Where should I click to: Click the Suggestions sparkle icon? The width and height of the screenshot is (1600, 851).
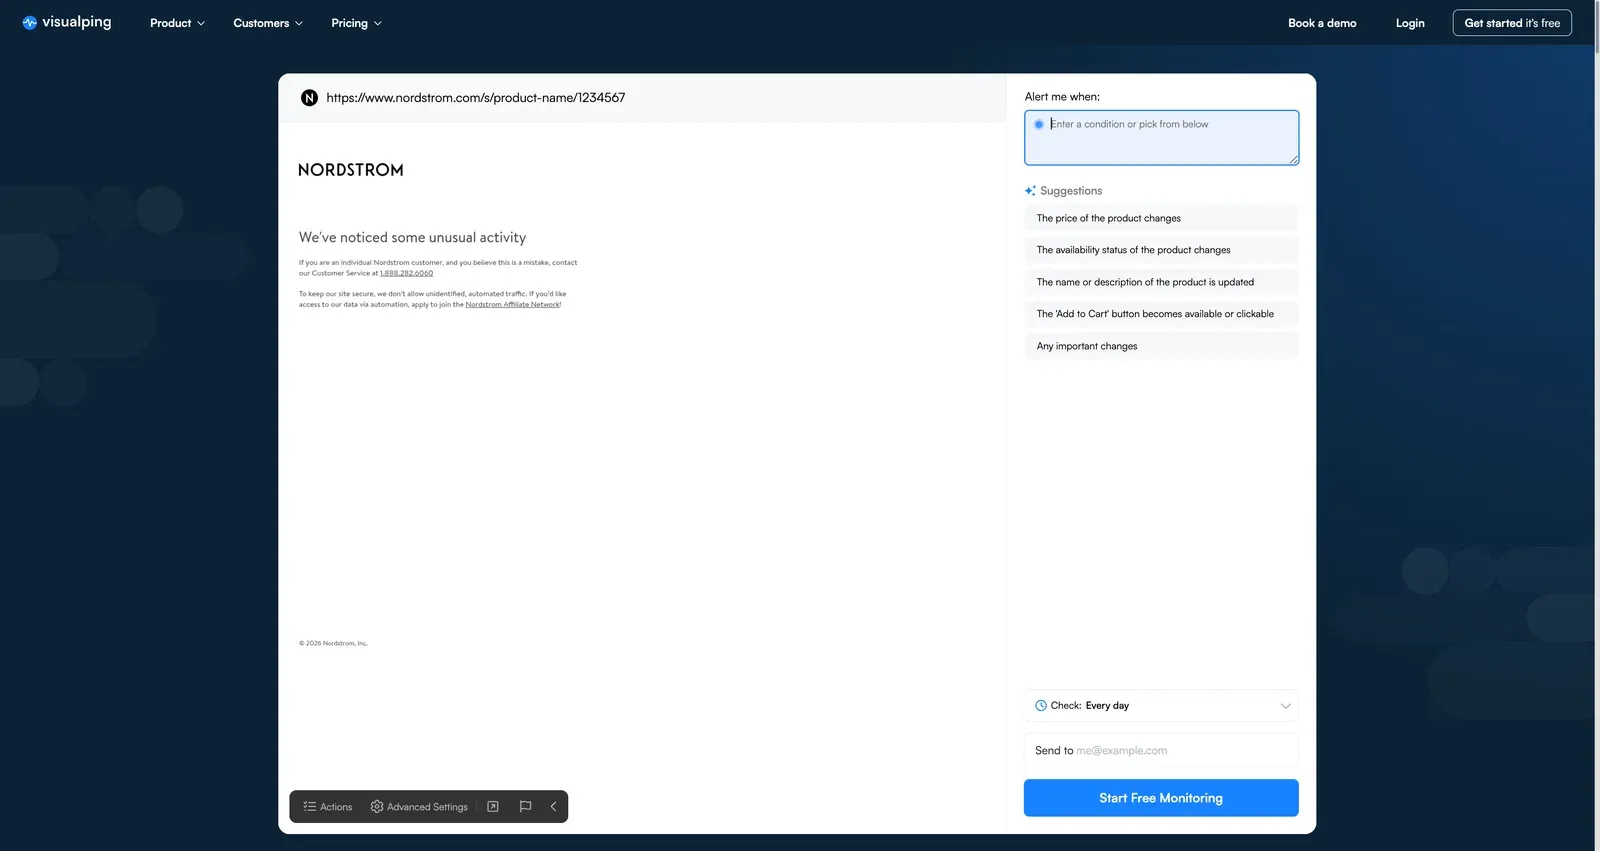coord(1030,191)
